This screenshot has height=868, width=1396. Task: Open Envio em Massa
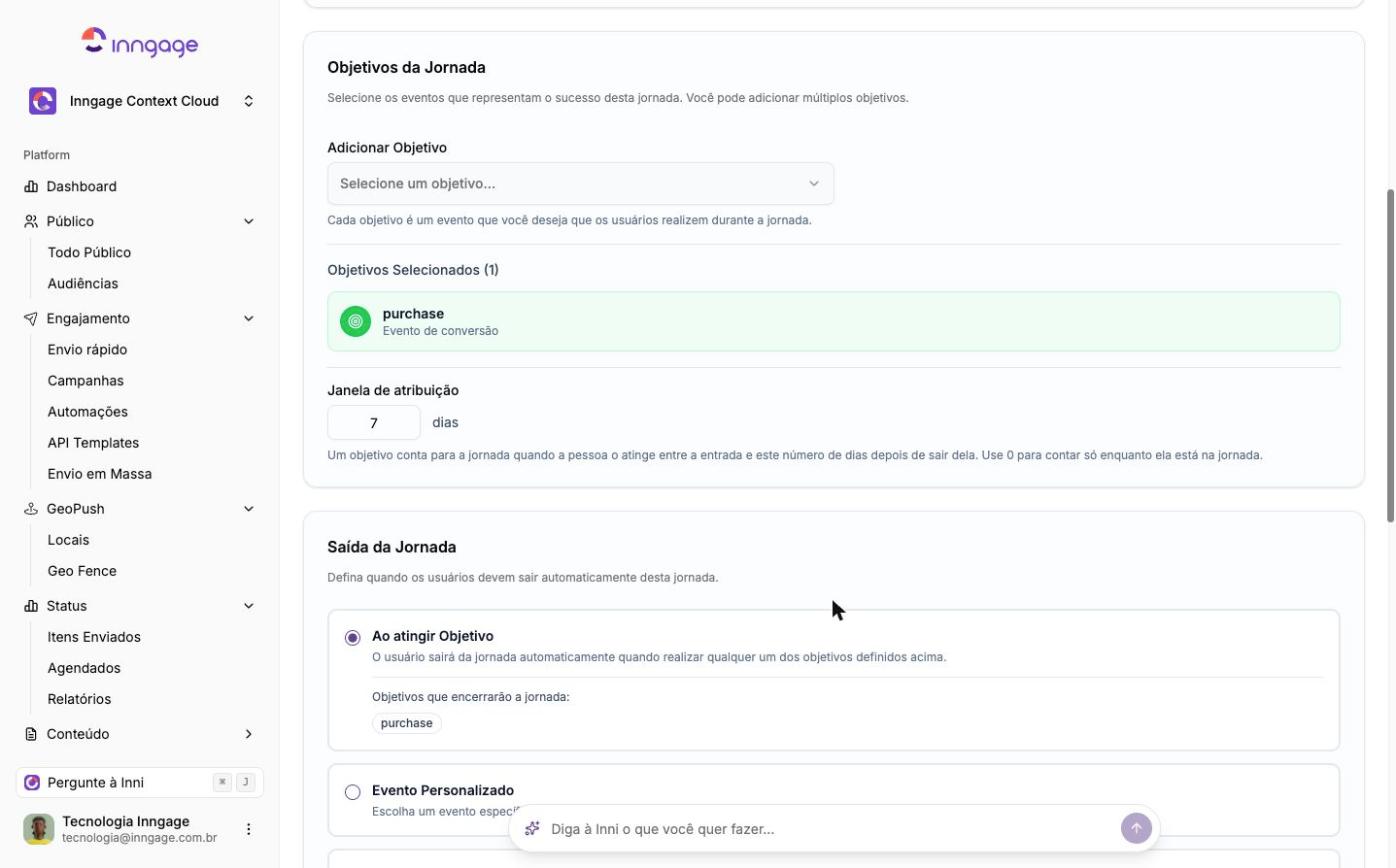(100, 474)
